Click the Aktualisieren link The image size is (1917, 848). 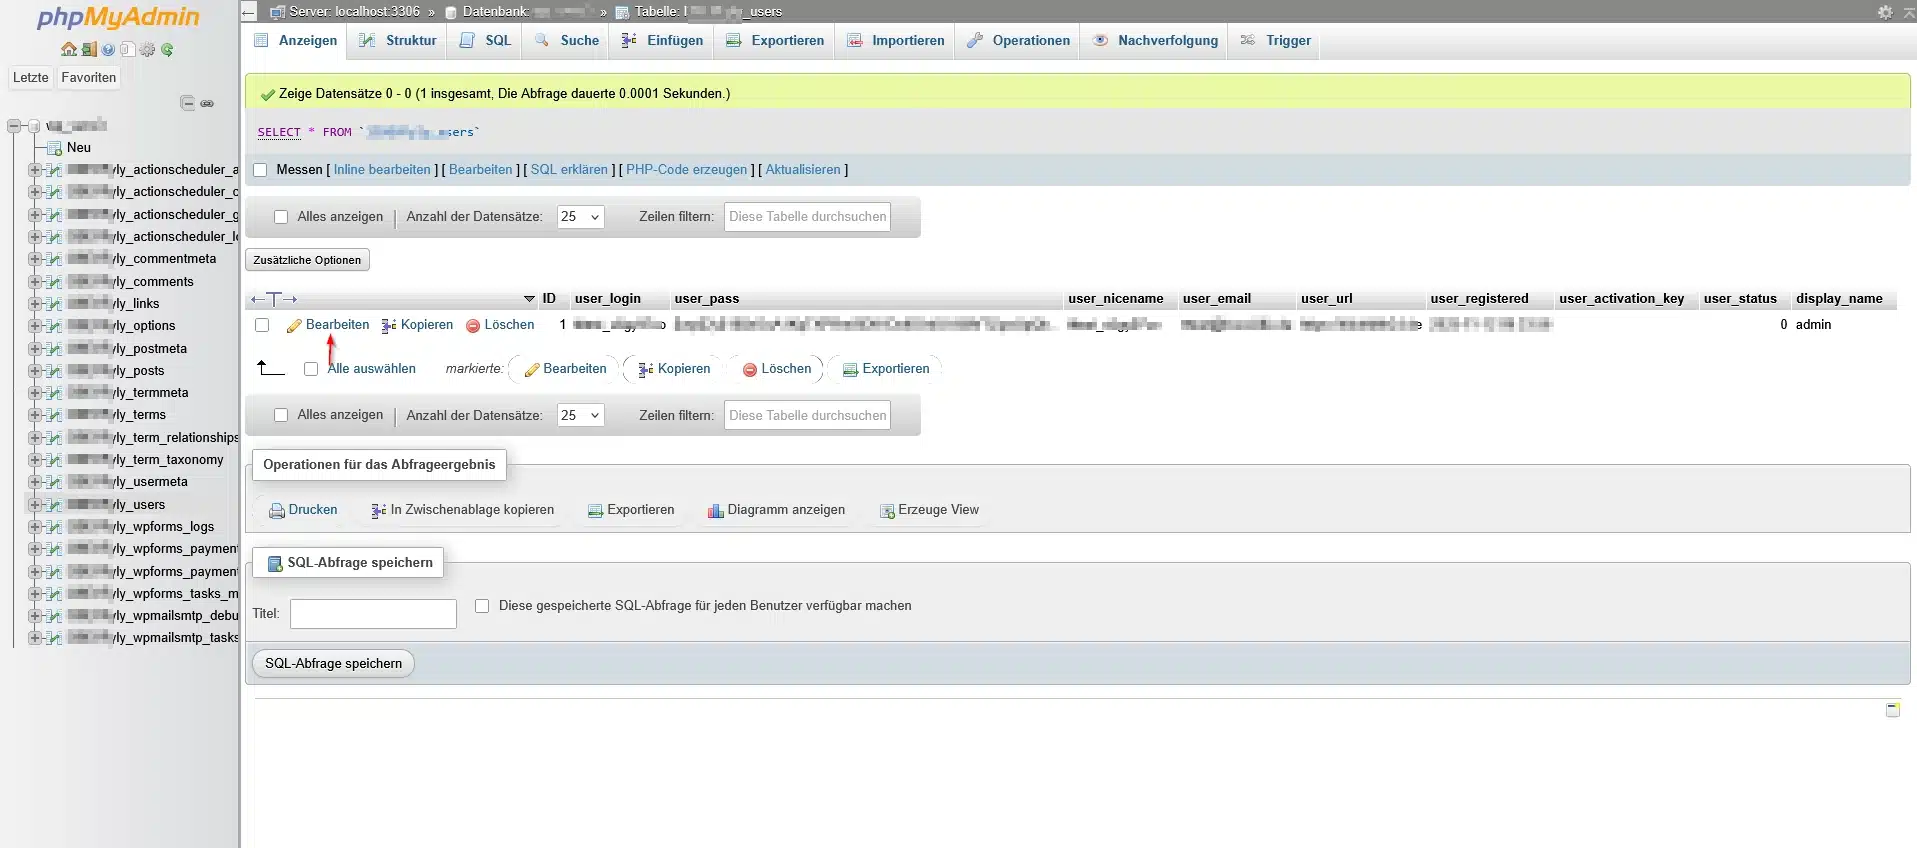coord(803,170)
